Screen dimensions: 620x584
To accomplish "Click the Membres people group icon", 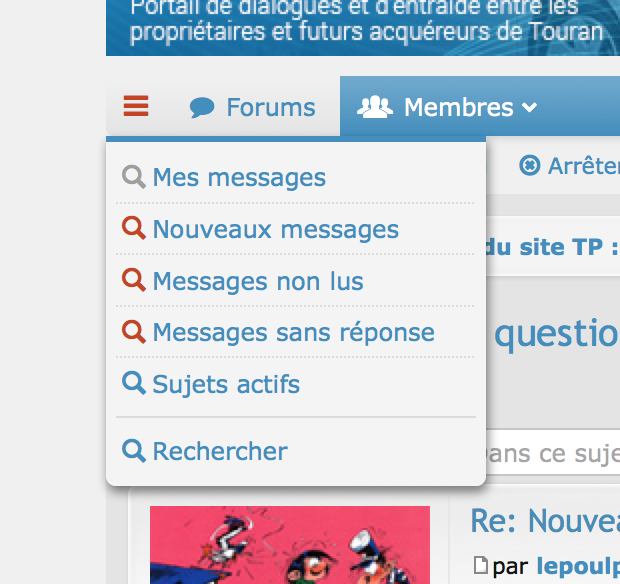I will pos(375,106).
